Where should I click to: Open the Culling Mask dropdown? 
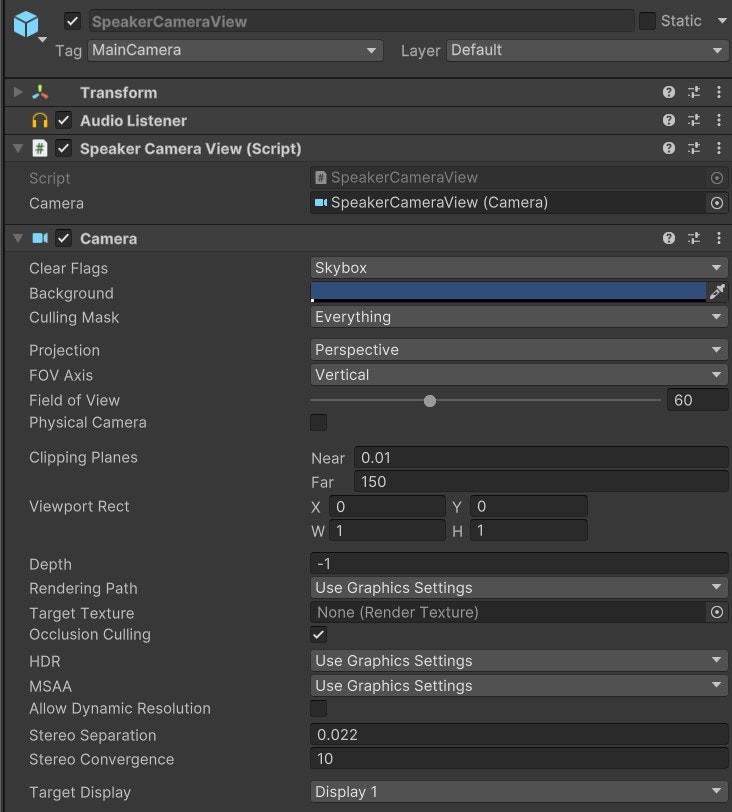tap(519, 317)
